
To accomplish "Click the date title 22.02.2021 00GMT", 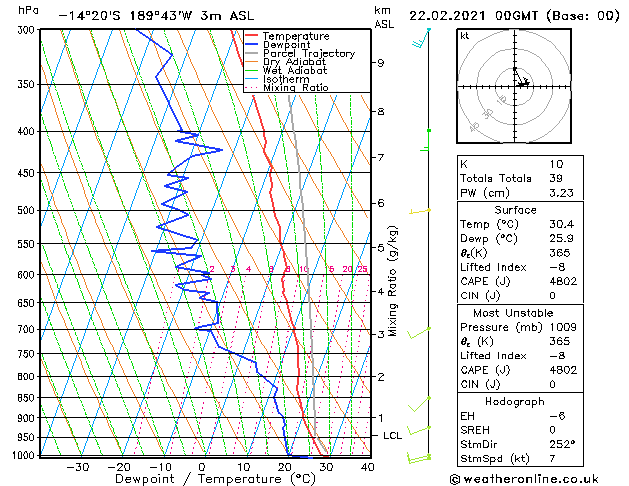I will click(x=473, y=16).
